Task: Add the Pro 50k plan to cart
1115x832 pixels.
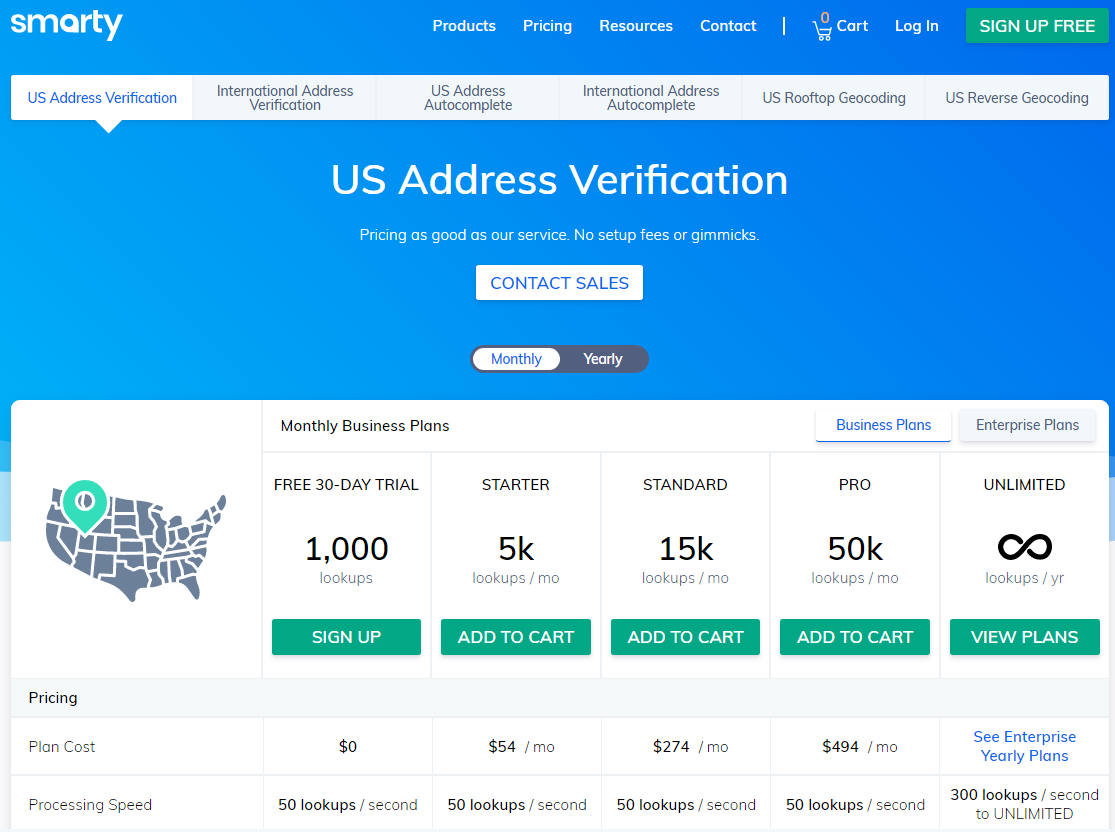Action: point(855,637)
